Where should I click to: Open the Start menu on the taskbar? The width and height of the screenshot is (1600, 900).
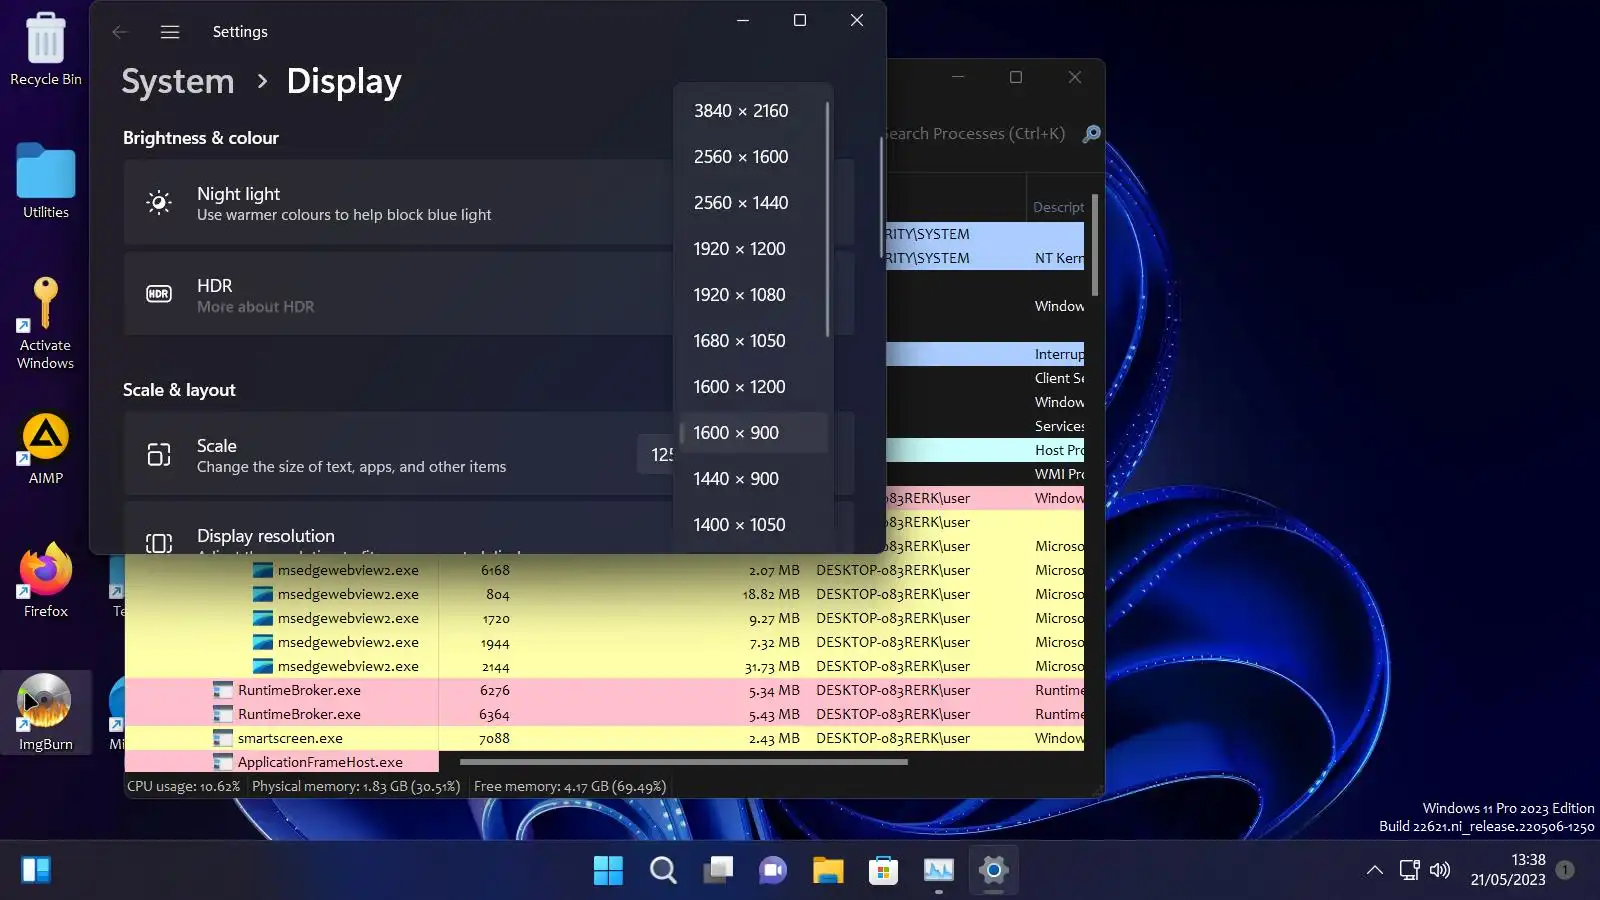coord(608,870)
